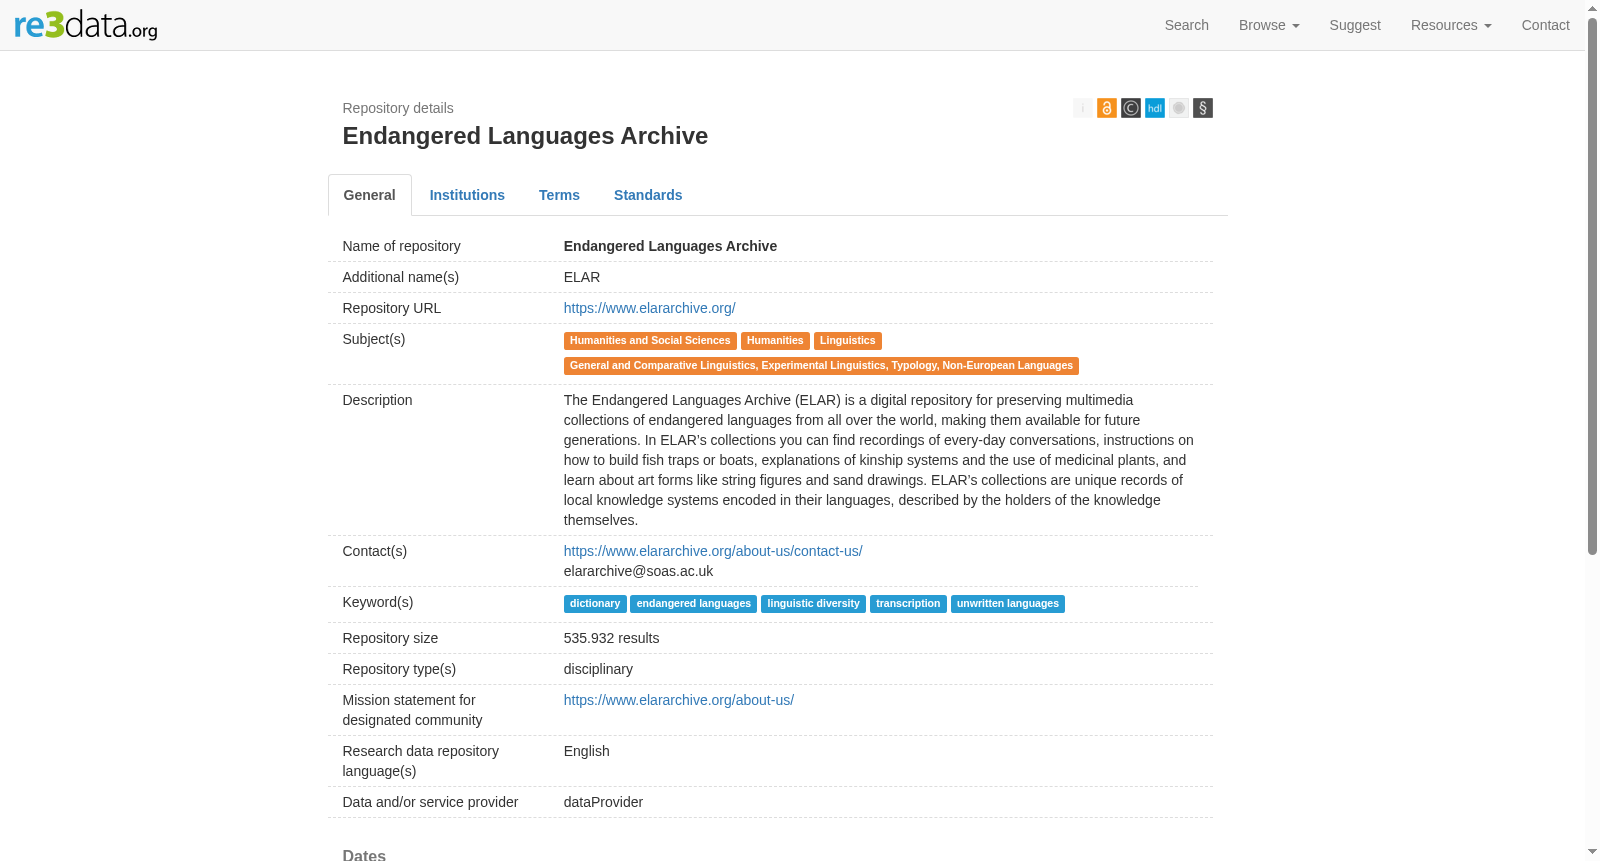Screen dimensions: 1600x861
Task: Open the ELAR about-us mission link
Action: (679, 700)
